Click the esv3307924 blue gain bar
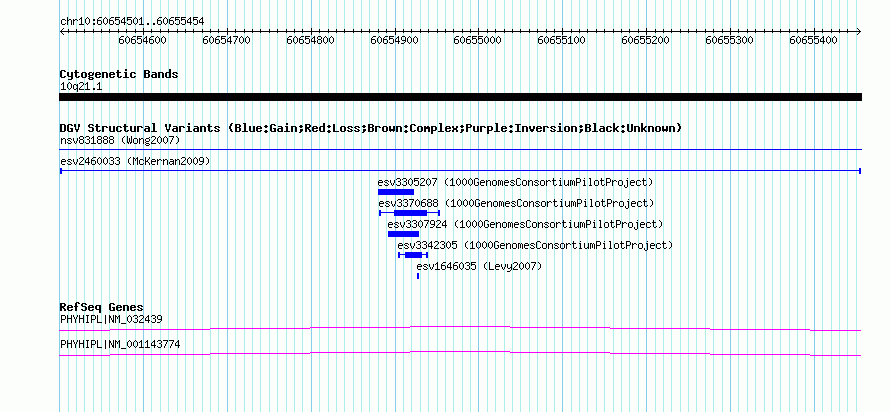The width and height of the screenshot is (890, 412). pos(404,234)
